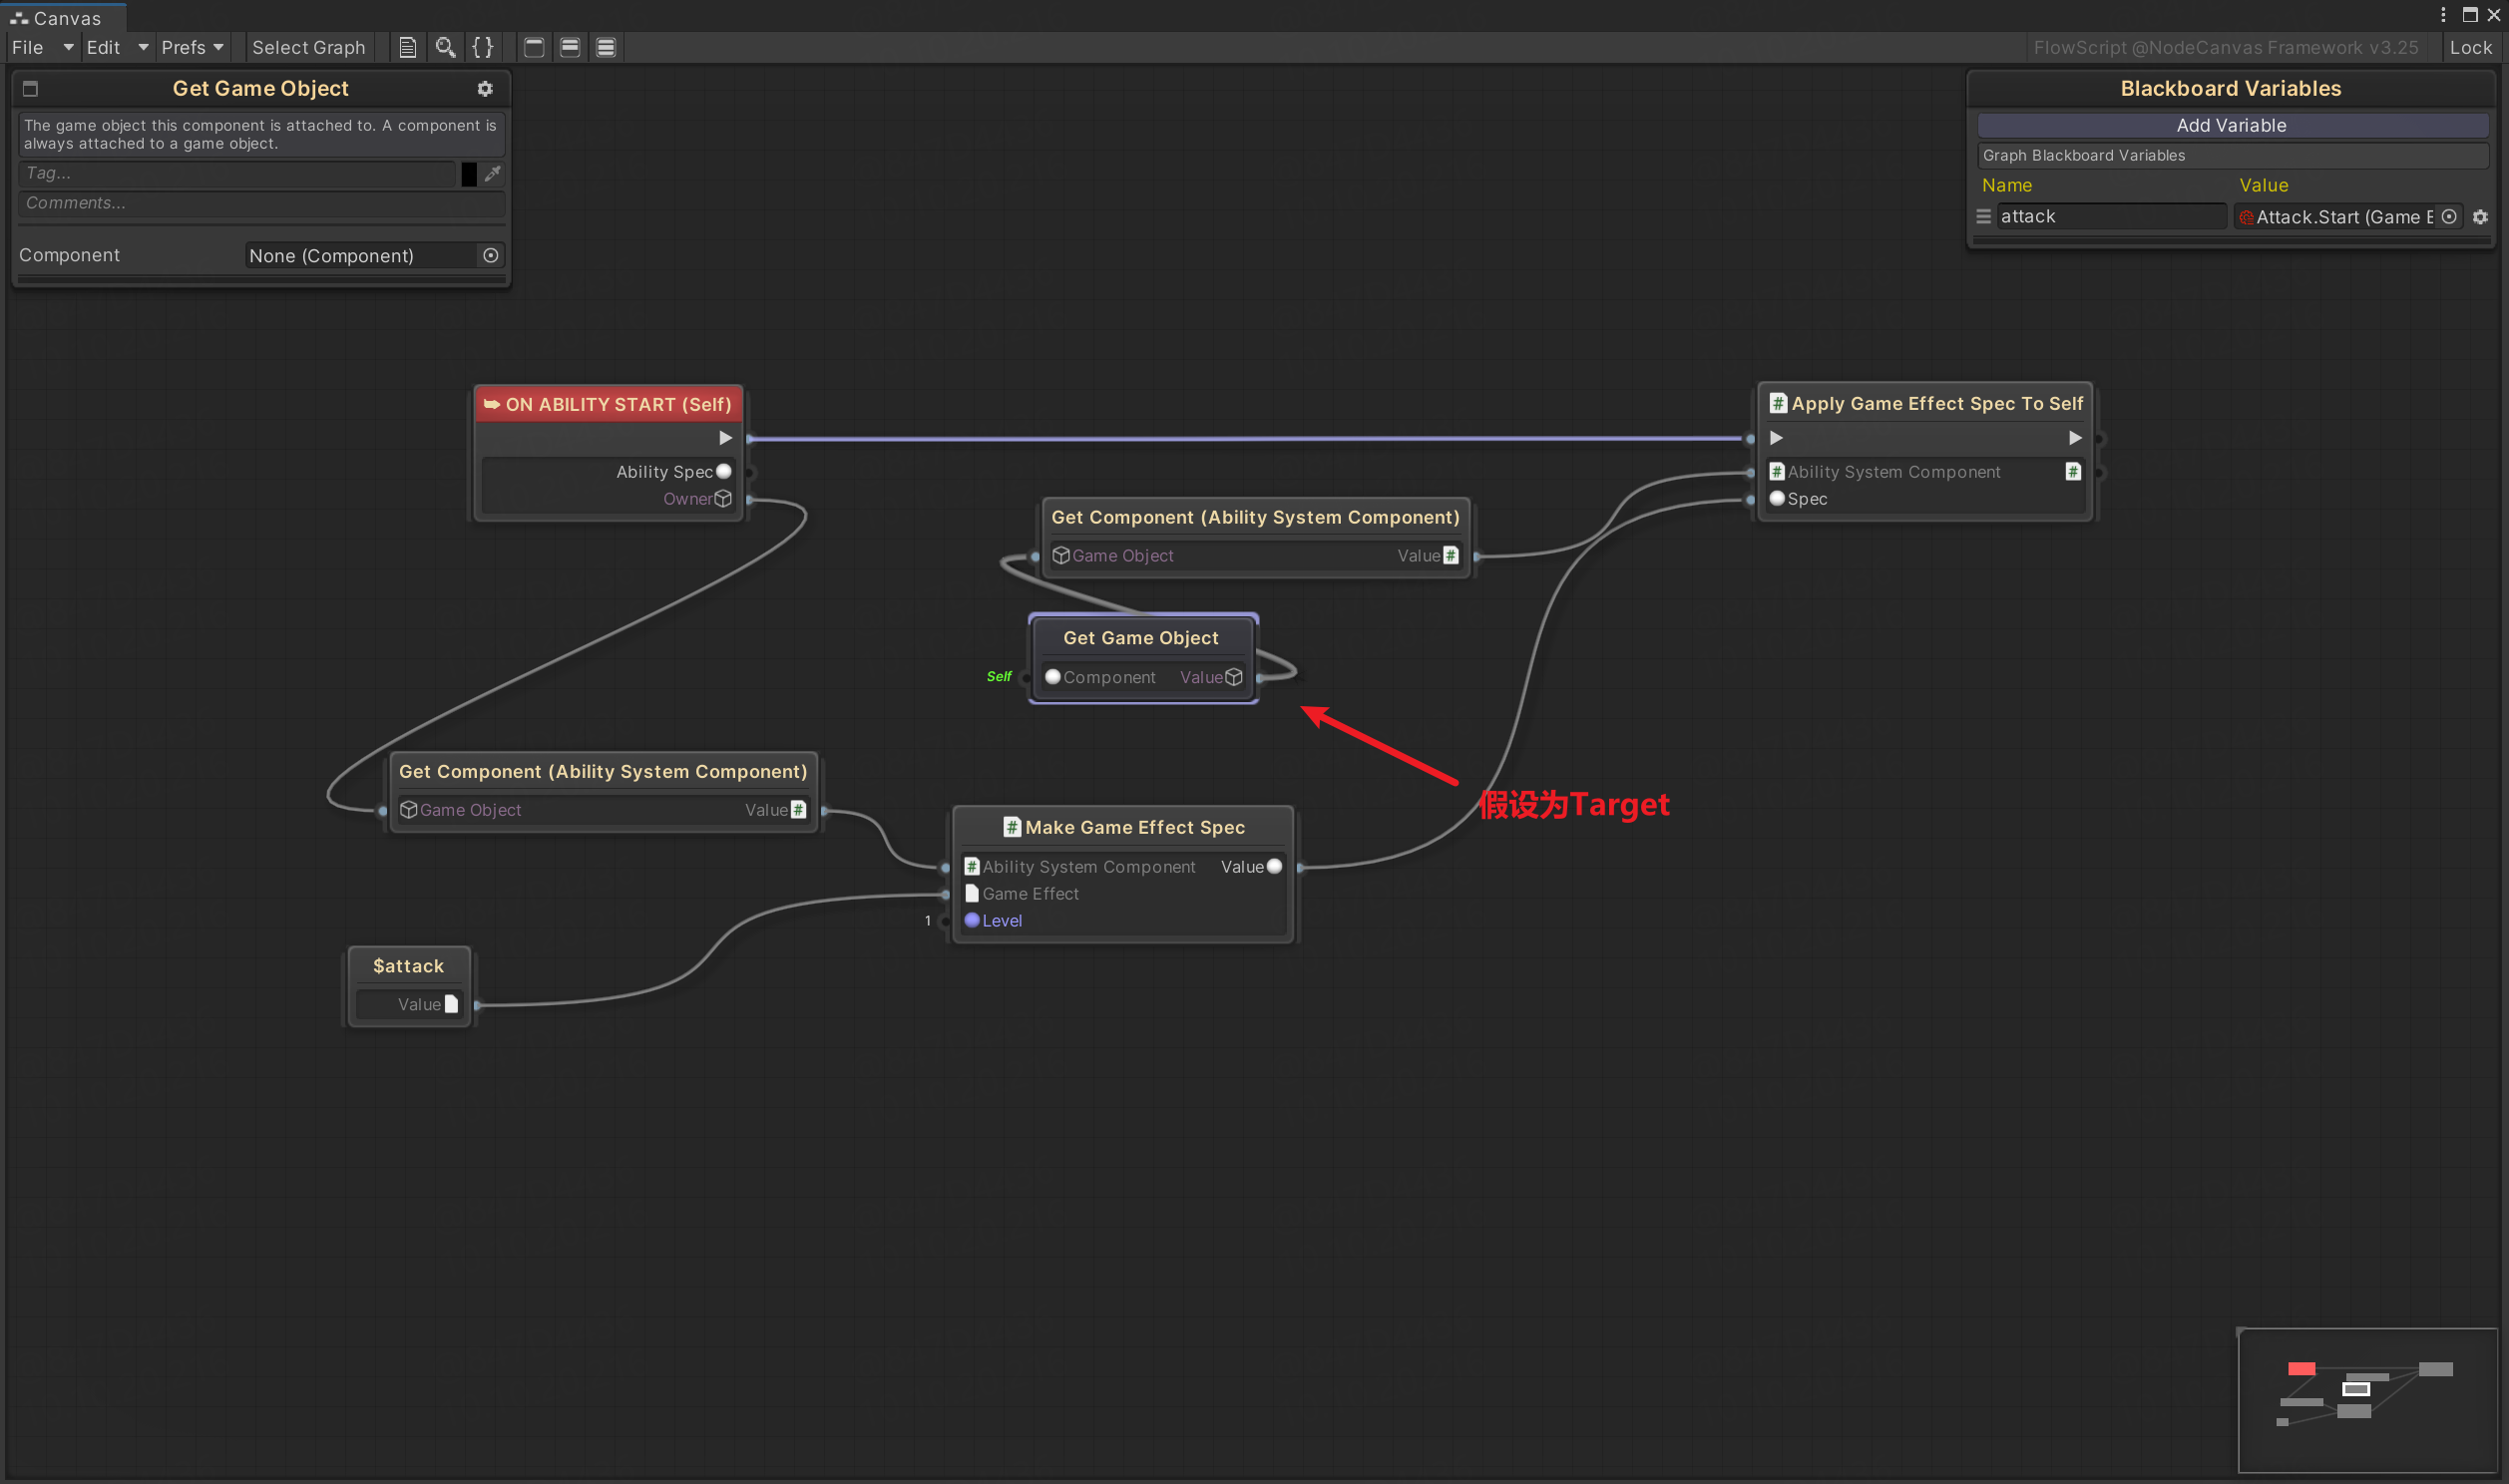
Task: Open the Edit dropdown menu
Action: (115, 47)
